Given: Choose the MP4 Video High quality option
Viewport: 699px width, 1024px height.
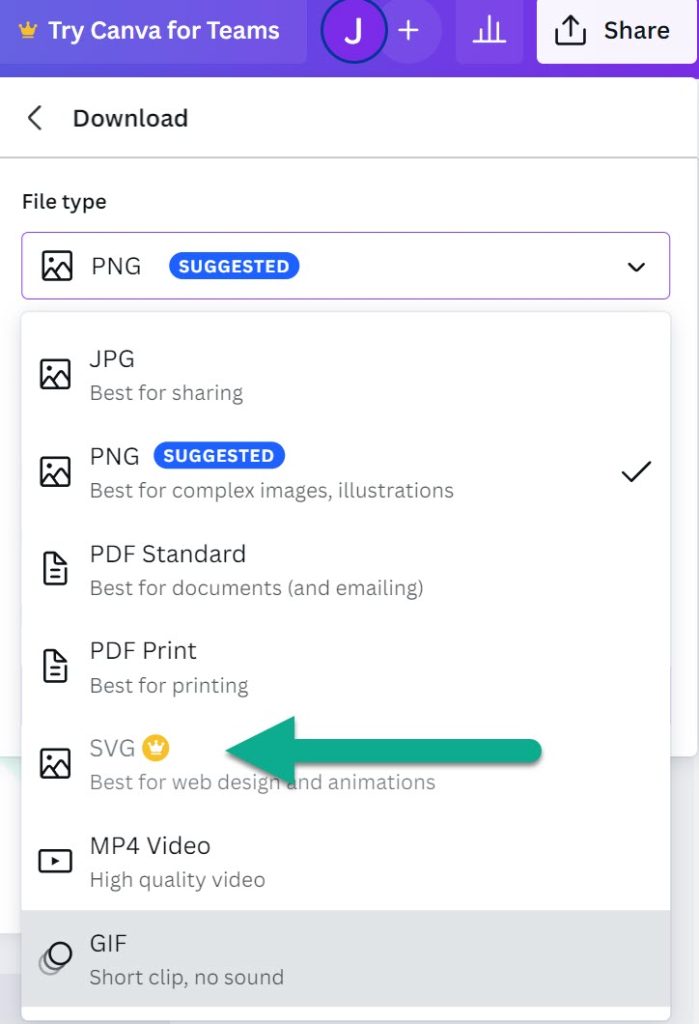Looking at the screenshot, I should pos(346,861).
